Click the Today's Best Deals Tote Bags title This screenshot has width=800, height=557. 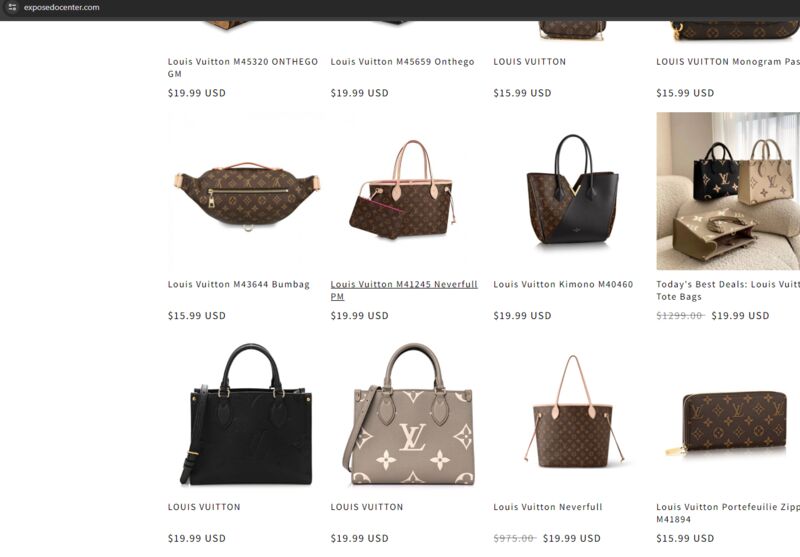[728, 290]
